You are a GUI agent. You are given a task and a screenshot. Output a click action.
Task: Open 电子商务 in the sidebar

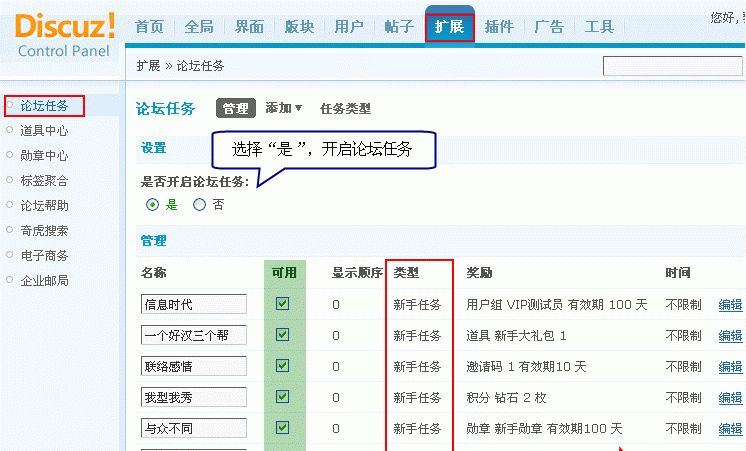44,255
